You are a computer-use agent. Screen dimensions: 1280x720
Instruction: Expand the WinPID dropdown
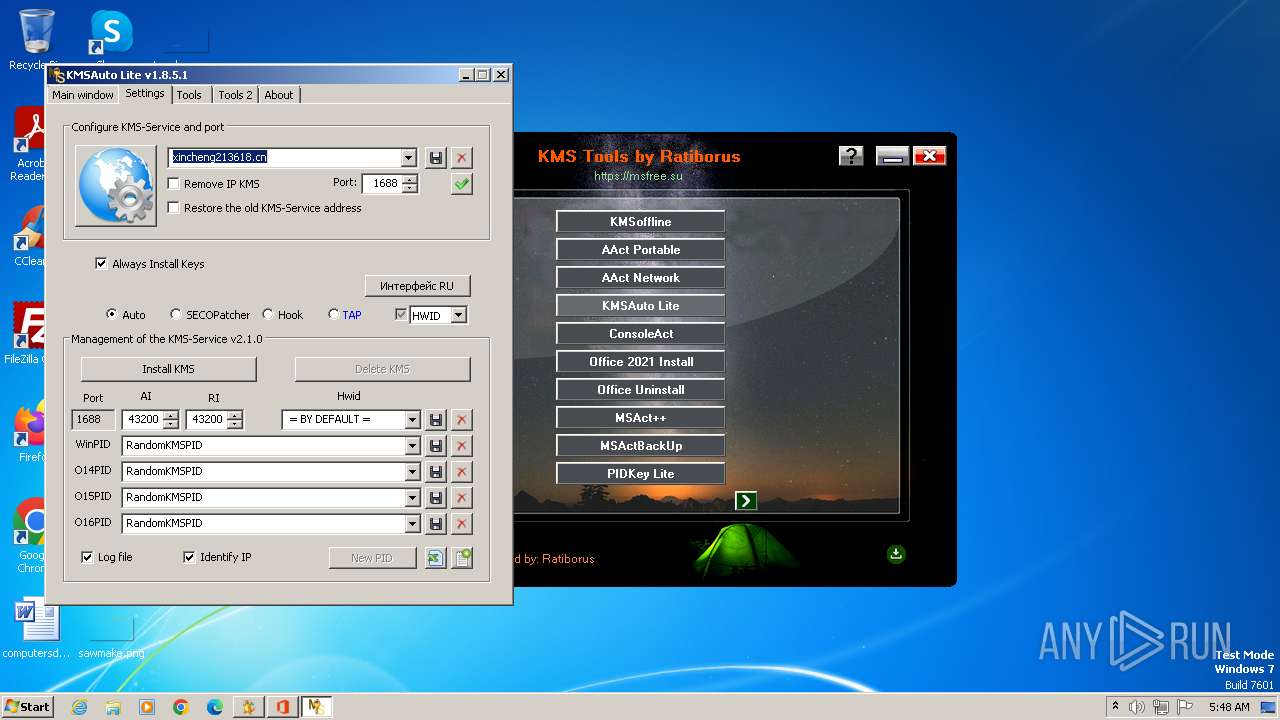[412, 446]
